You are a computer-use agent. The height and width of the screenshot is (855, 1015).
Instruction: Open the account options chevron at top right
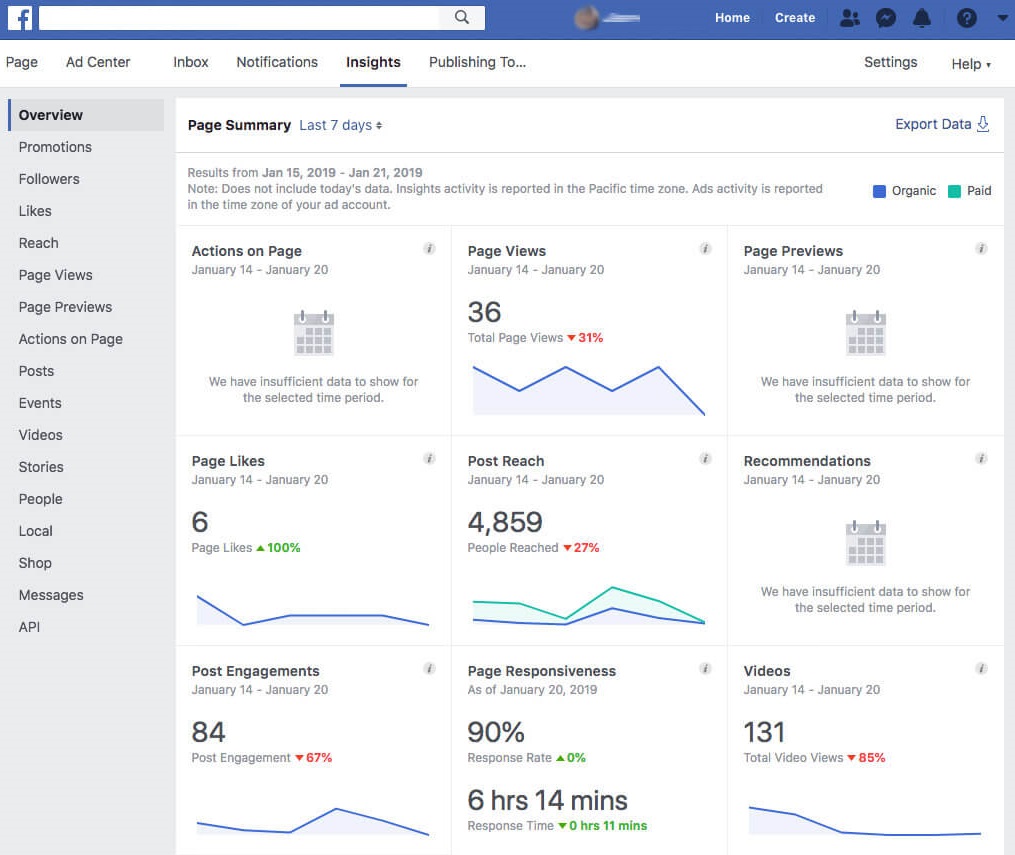[x=1002, y=17]
